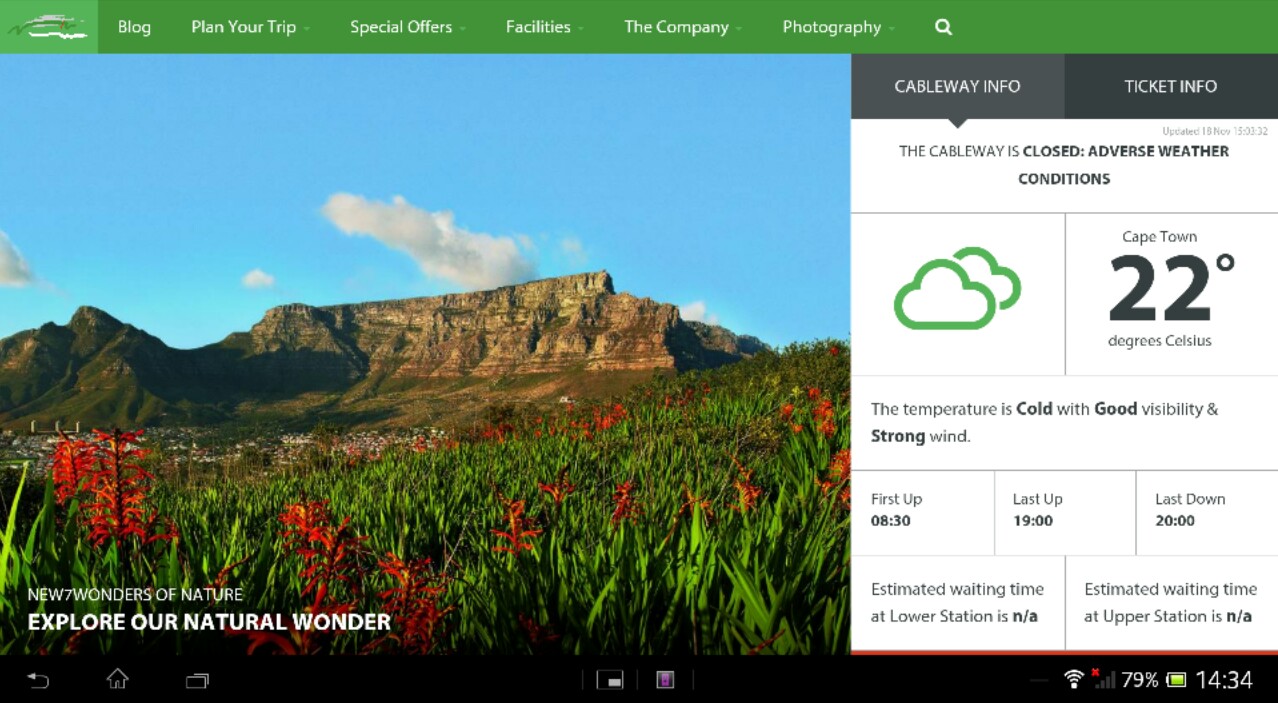The width and height of the screenshot is (1278, 703).
Task: Open the Photography dropdown
Action: pos(838,27)
